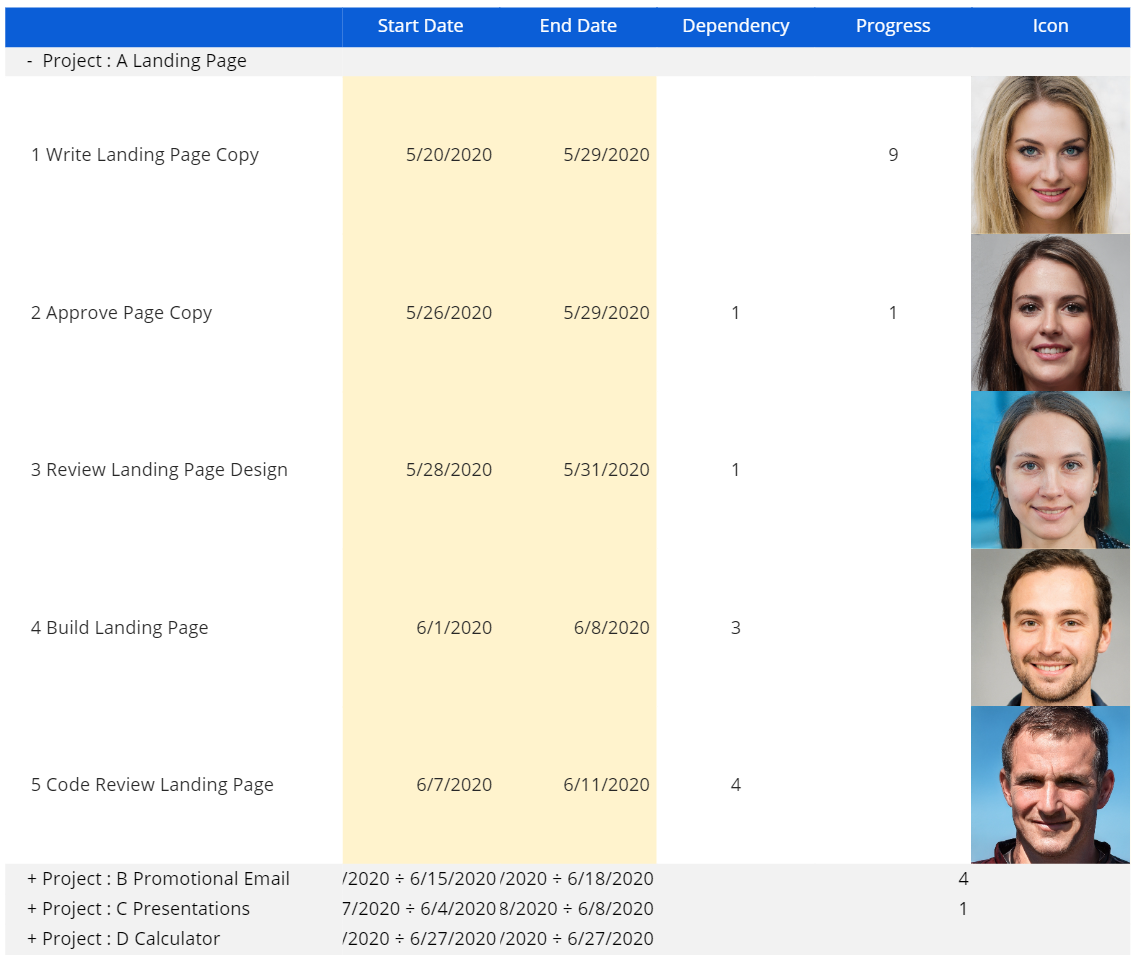This screenshot has height=962, width=1134.
Task: Click the Start Date column header
Action: (420, 26)
